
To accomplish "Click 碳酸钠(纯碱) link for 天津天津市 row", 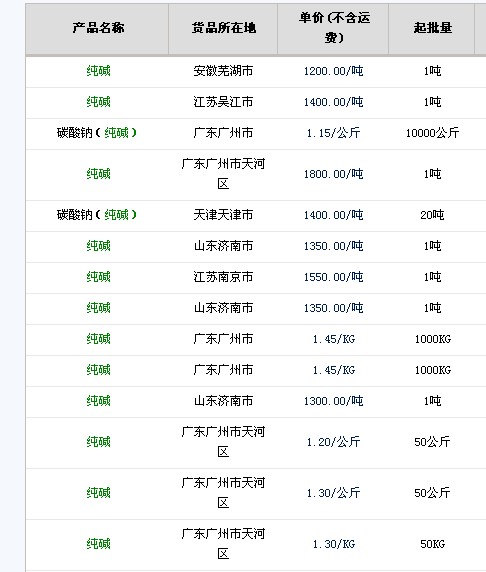I will pyautogui.click(x=97, y=215).
